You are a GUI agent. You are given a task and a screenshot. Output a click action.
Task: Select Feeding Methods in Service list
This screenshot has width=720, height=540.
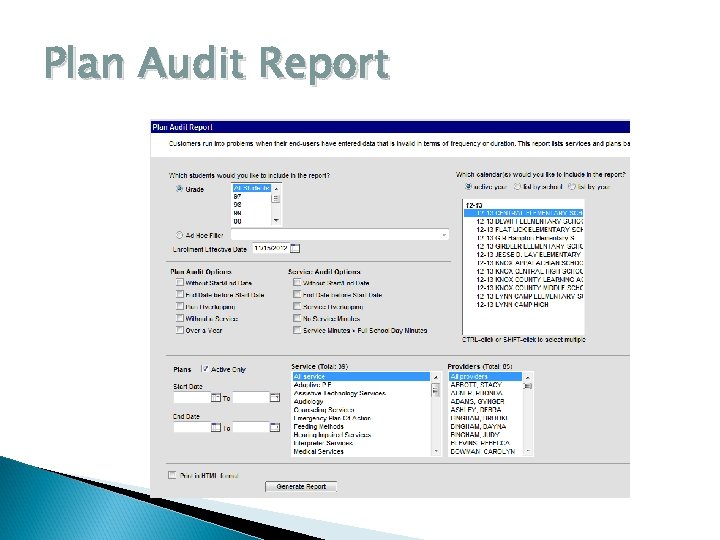coord(361,427)
